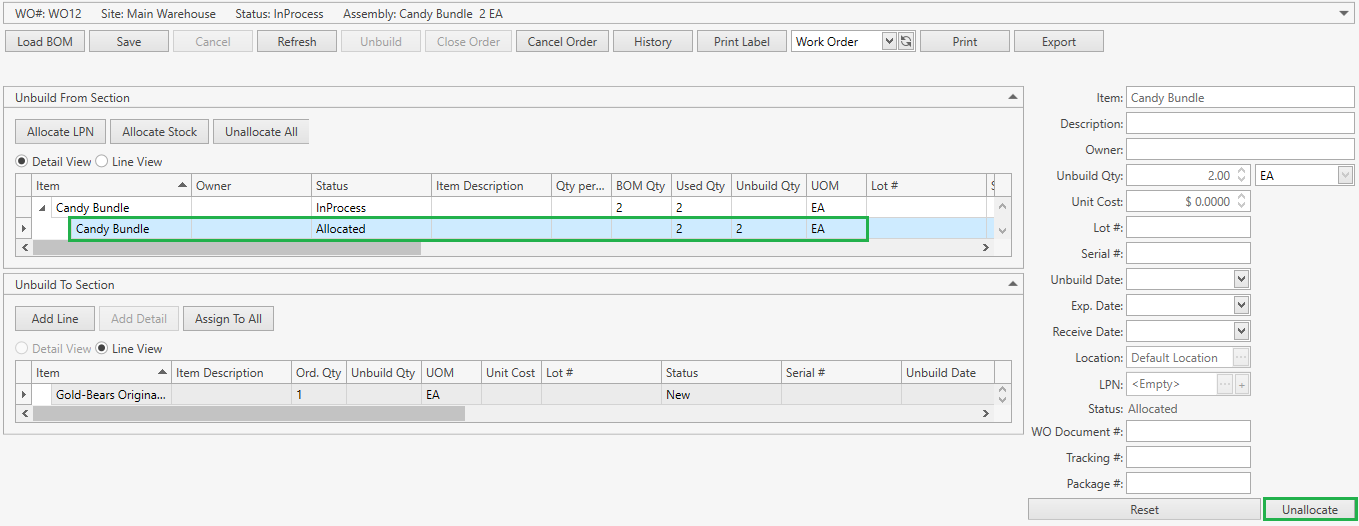Viewport: 1359px width, 526px height.
Task: Select Line View in Unbuild From Section
Action: coord(102,162)
